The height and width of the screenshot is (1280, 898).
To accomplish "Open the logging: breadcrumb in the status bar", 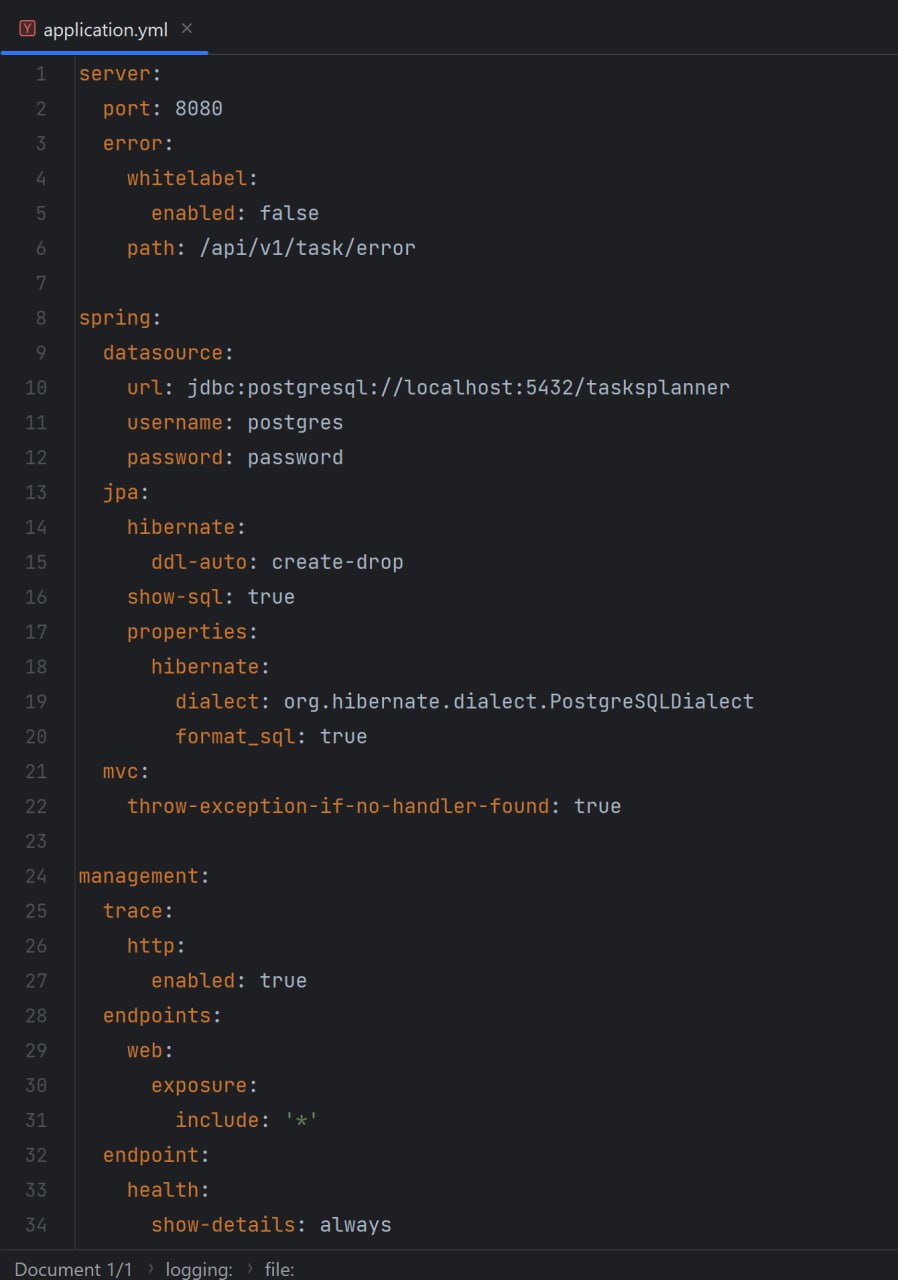I will (198, 1268).
